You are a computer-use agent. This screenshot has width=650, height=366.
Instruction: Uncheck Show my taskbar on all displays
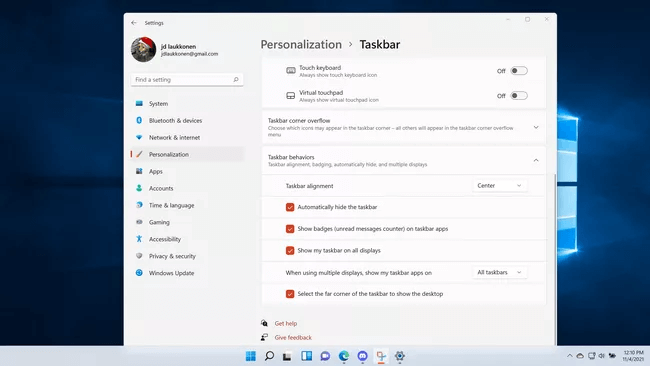[x=290, y=250]
